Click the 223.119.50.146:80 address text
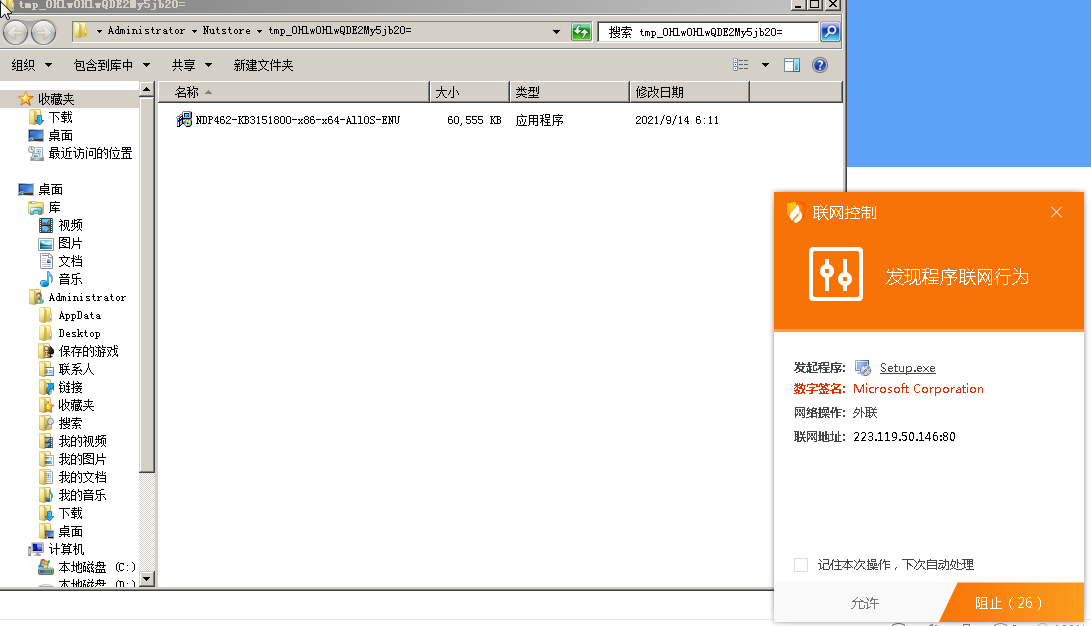This screenshot has width=1091, height=626. click(905, 437)
